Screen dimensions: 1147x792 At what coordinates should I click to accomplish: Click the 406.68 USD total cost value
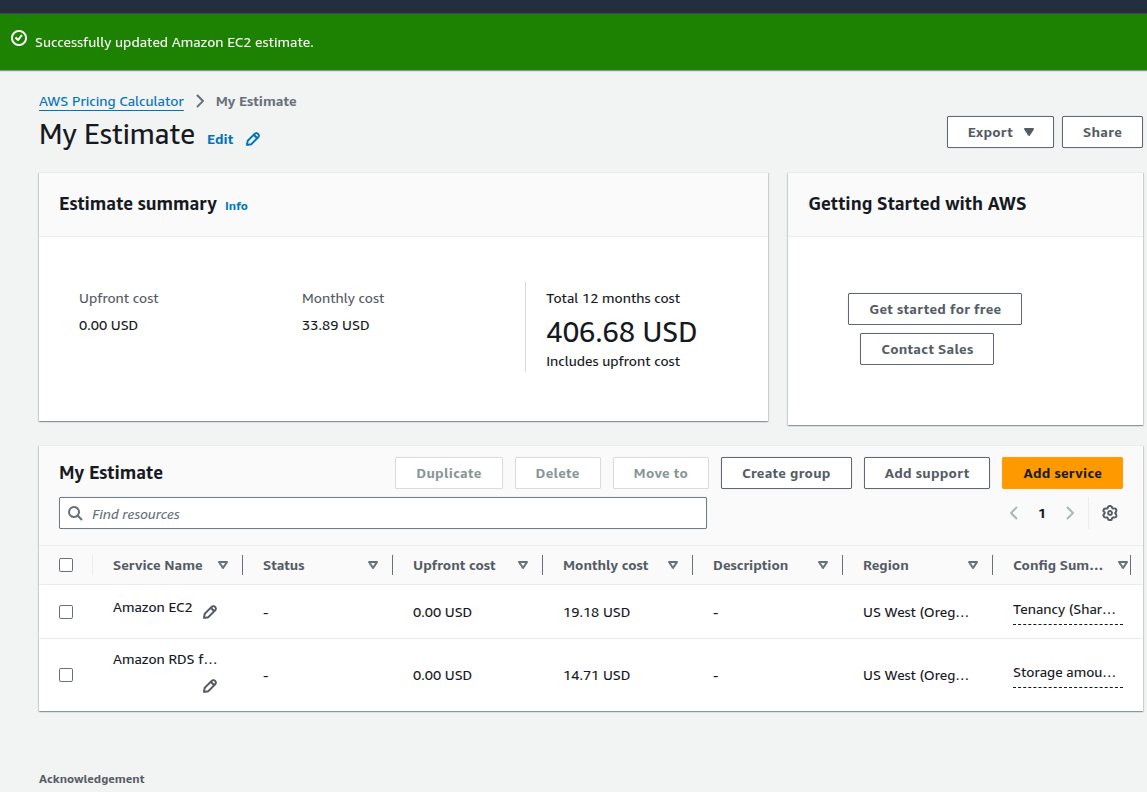621,332
